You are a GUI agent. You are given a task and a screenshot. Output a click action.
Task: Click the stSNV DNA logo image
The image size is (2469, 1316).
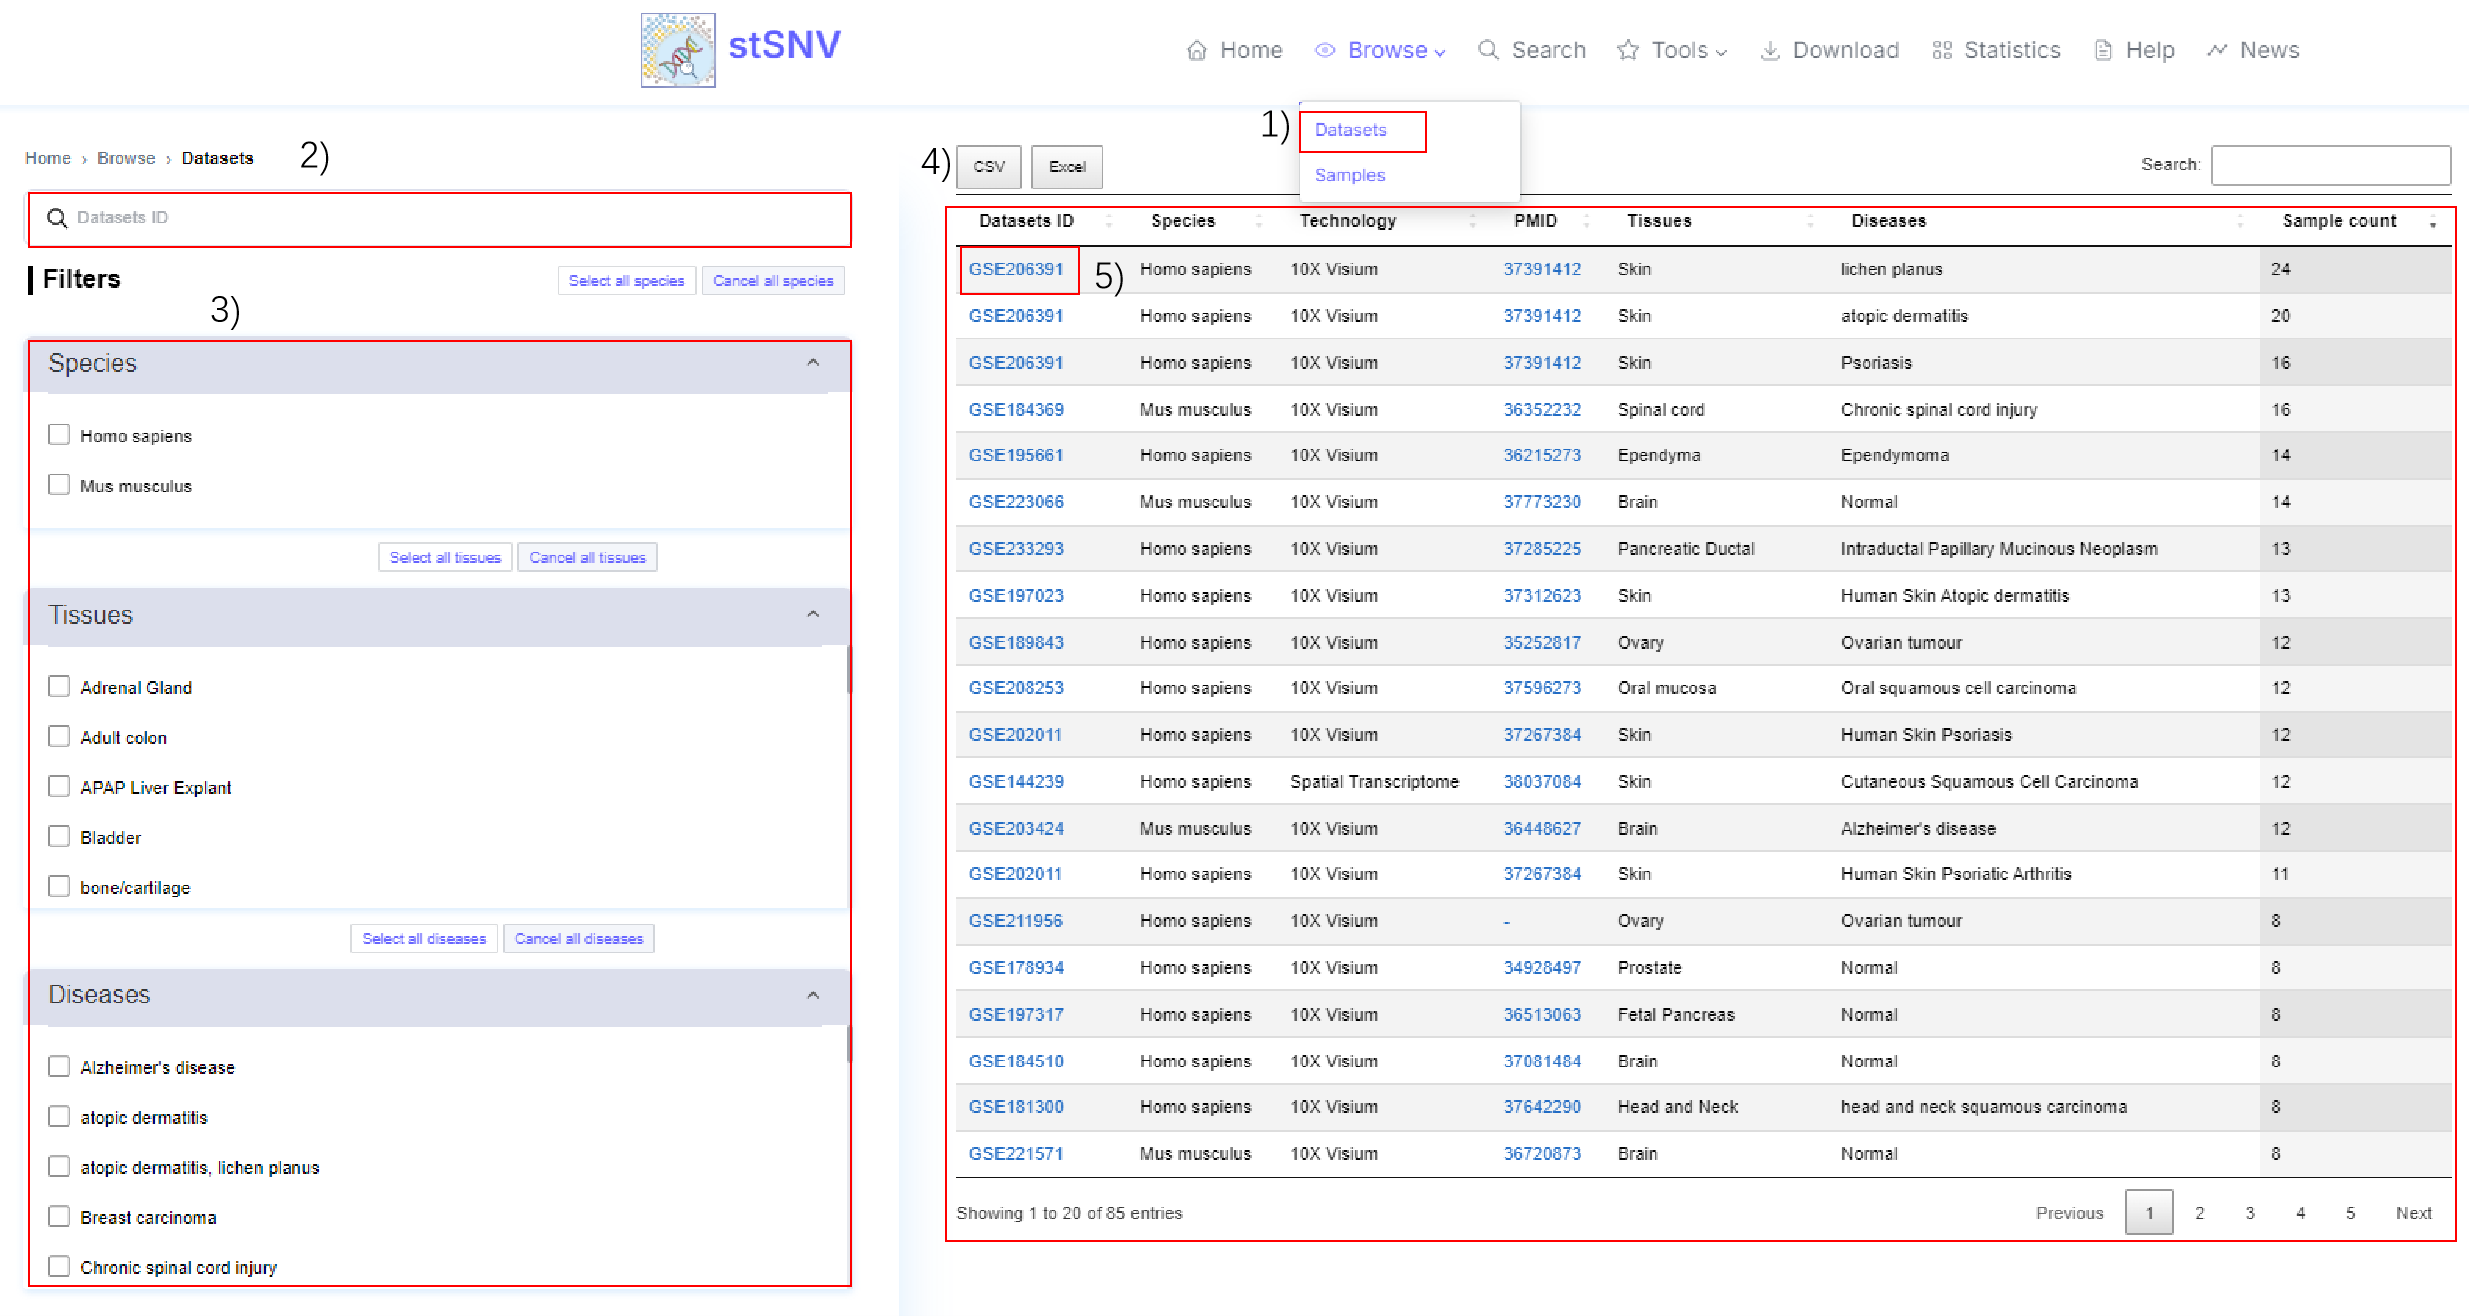pos(677,50)
